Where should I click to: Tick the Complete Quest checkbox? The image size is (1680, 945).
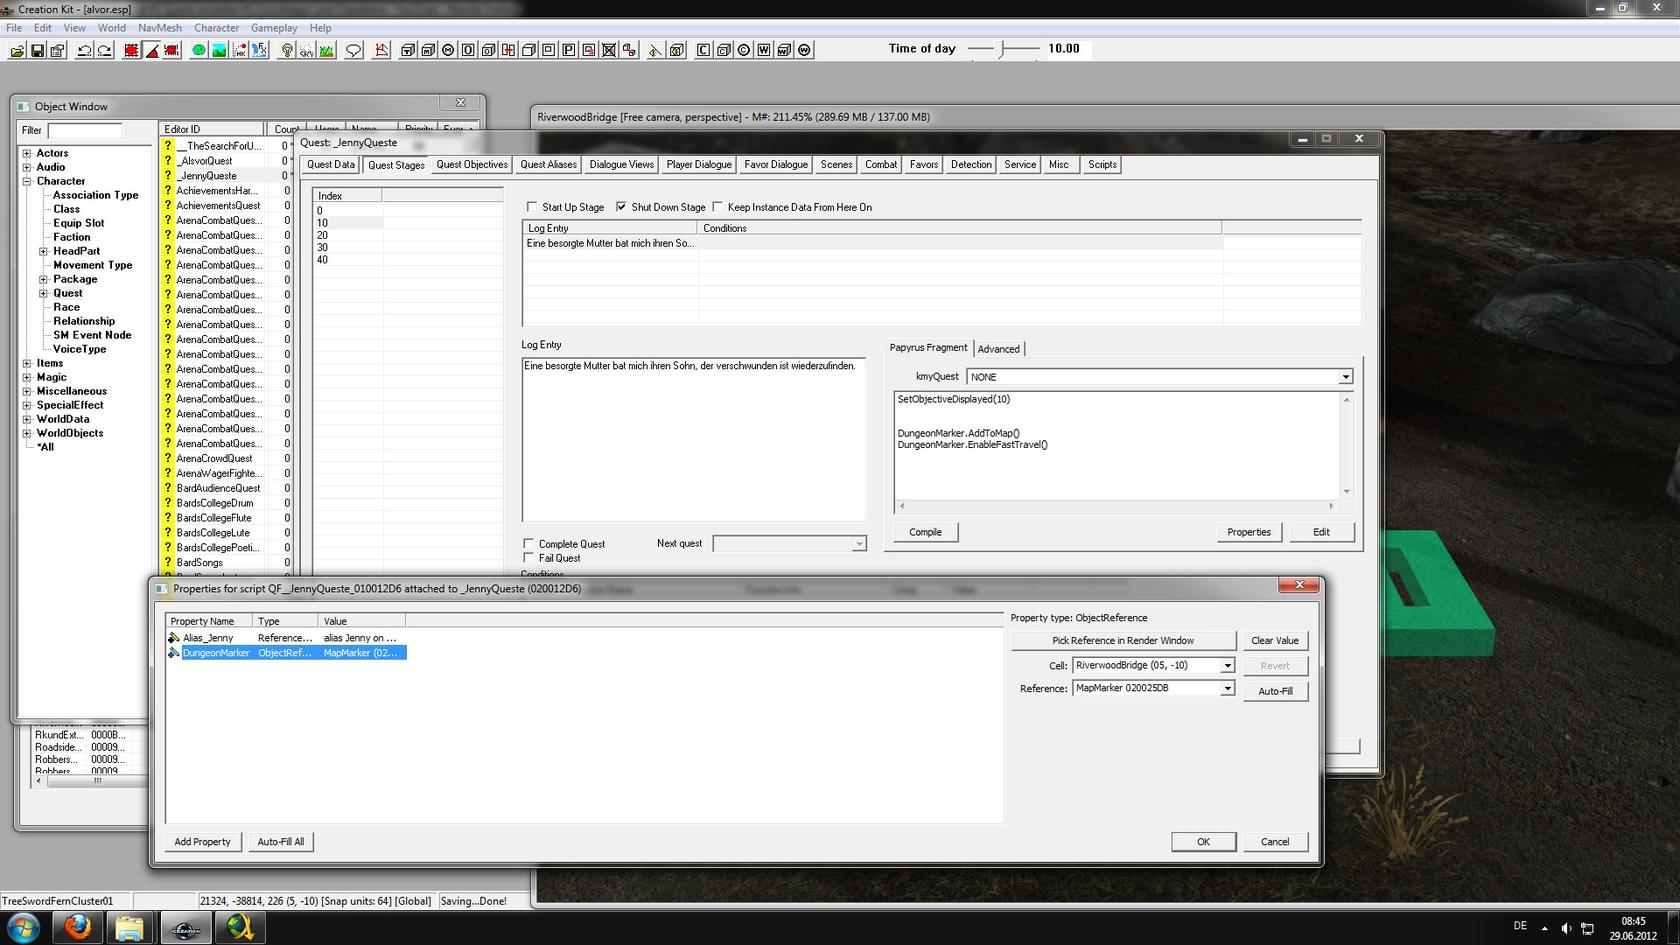[529, 544]
